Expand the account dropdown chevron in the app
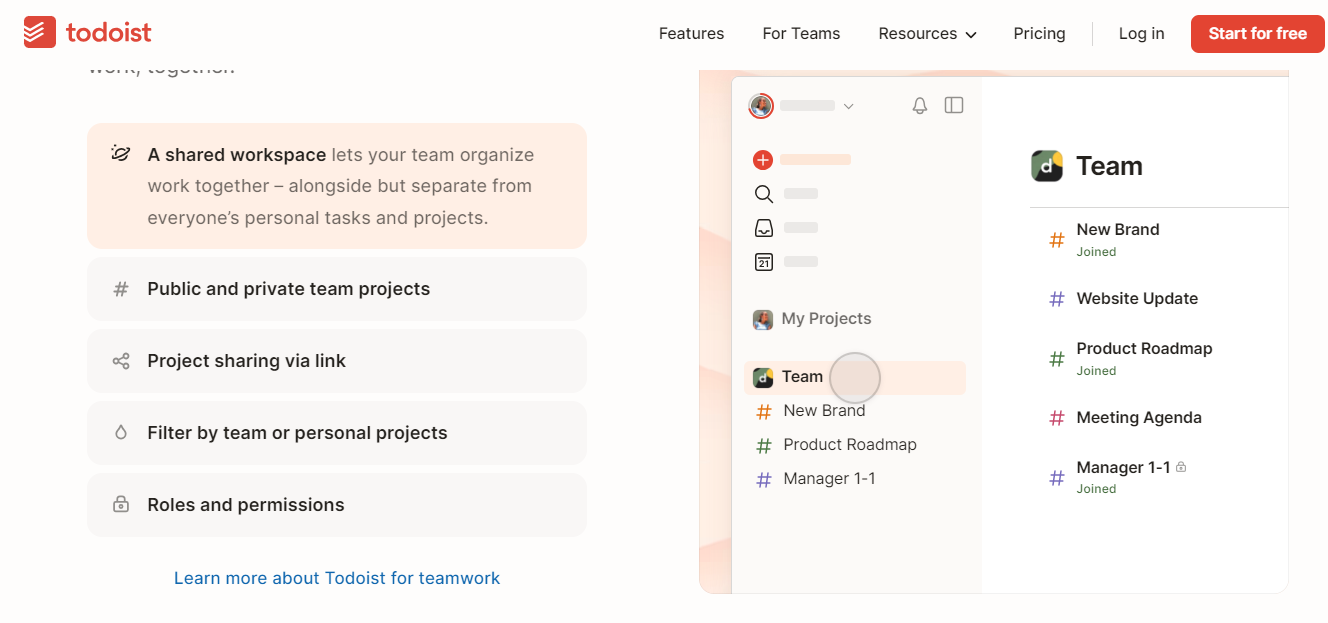Image resolution: width=1328 pixels, height=623 pixels. (849, 105)
